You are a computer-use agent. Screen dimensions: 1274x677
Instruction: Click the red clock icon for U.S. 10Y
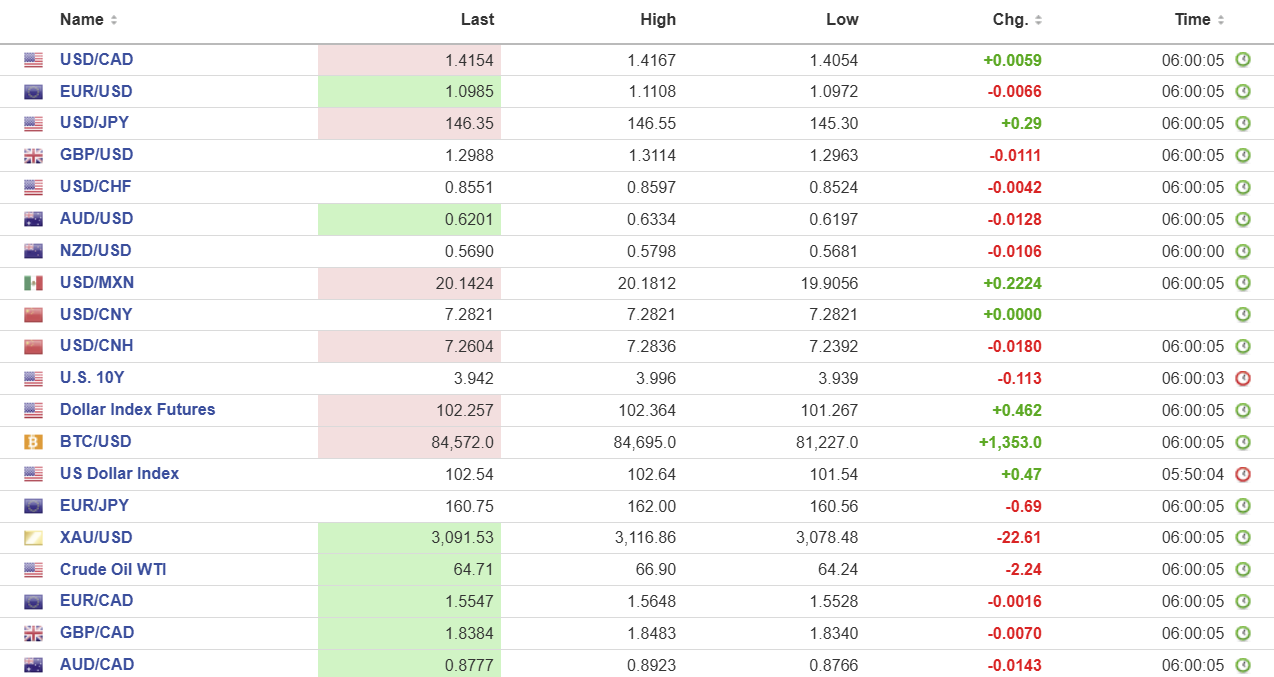click(x=1243, y=378)
